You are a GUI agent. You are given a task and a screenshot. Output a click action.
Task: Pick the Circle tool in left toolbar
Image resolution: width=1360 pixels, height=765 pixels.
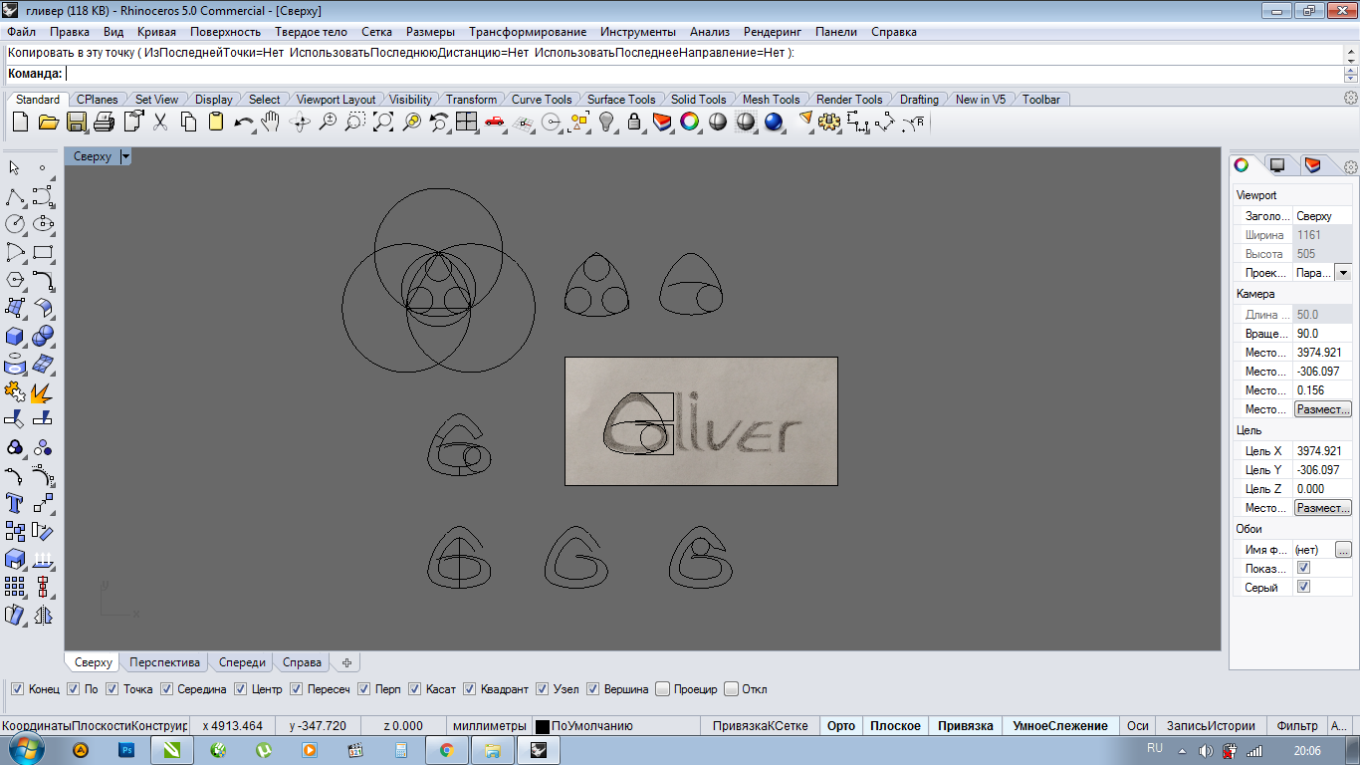15,224
